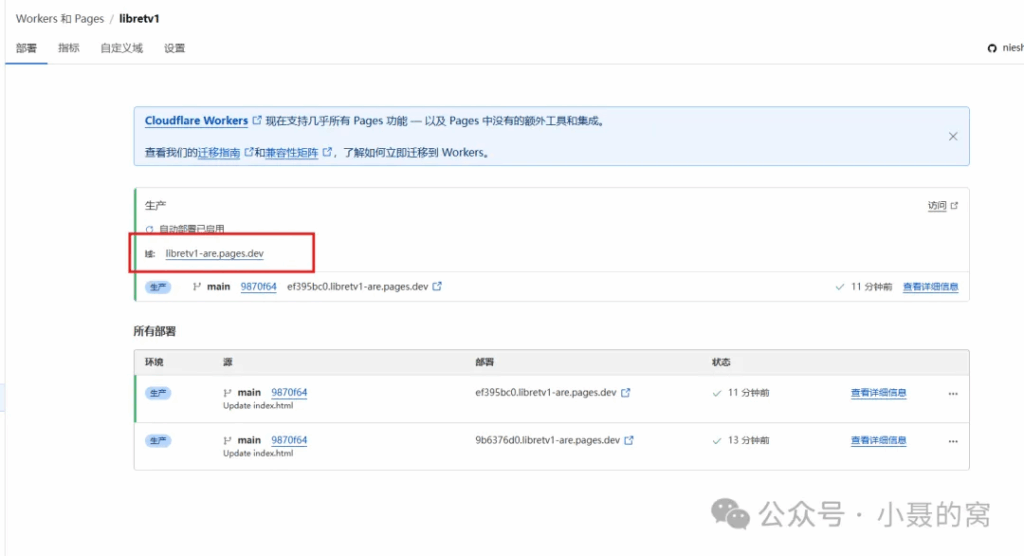Open external icon for ef395bc0 table row
1024x556 pixels.
[x=626, y=392]
